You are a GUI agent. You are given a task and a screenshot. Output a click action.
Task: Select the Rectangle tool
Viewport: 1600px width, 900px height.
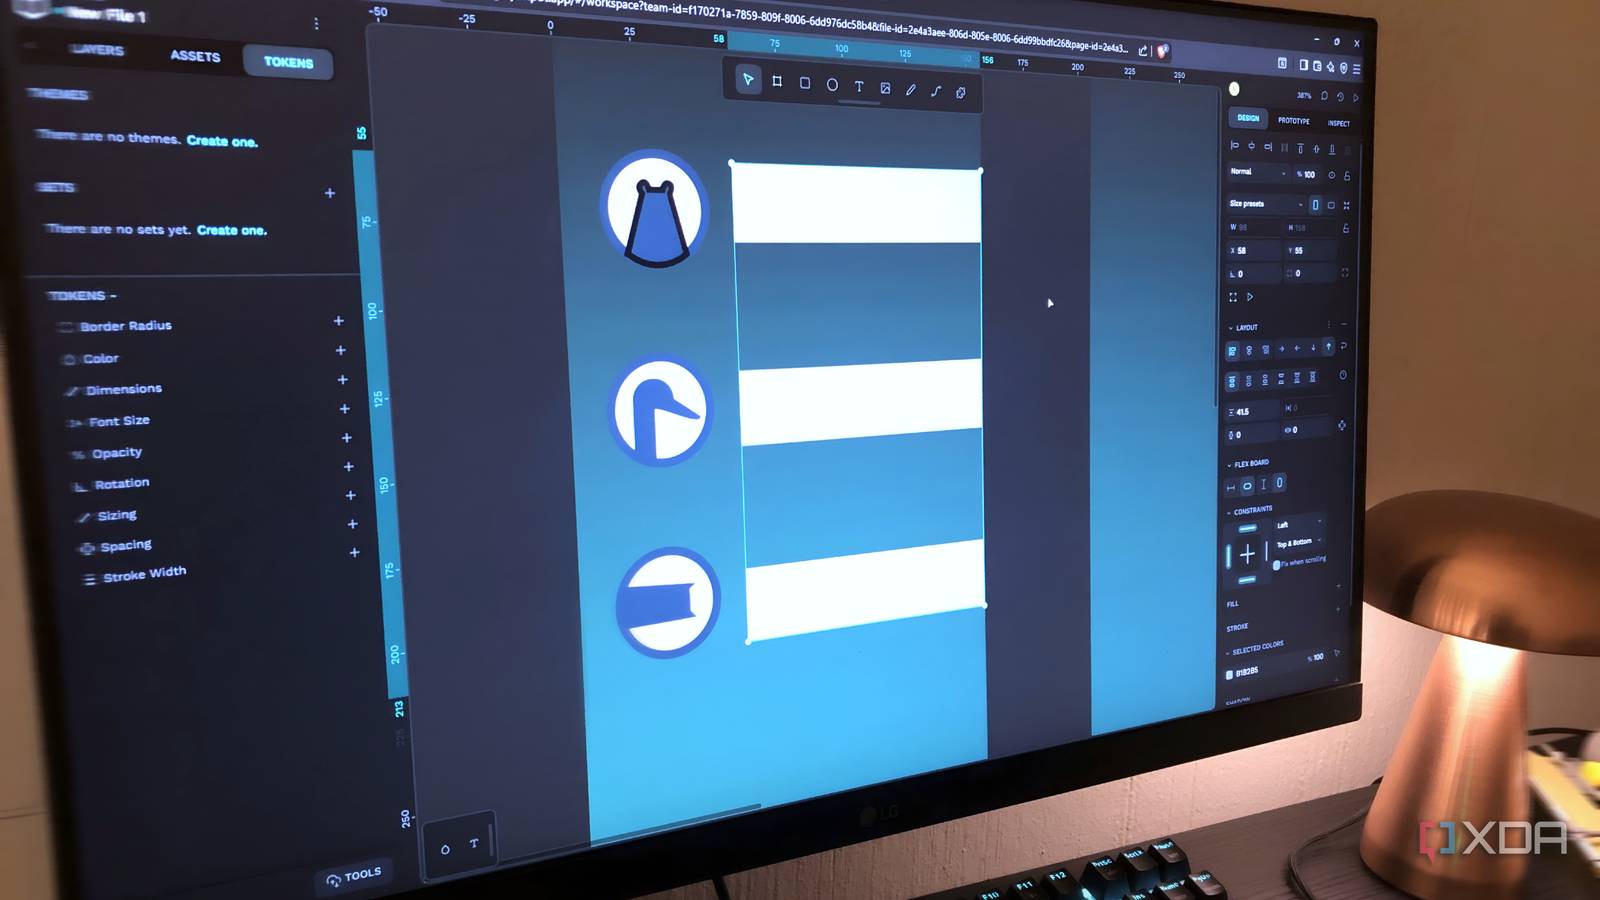pos(804,85)
